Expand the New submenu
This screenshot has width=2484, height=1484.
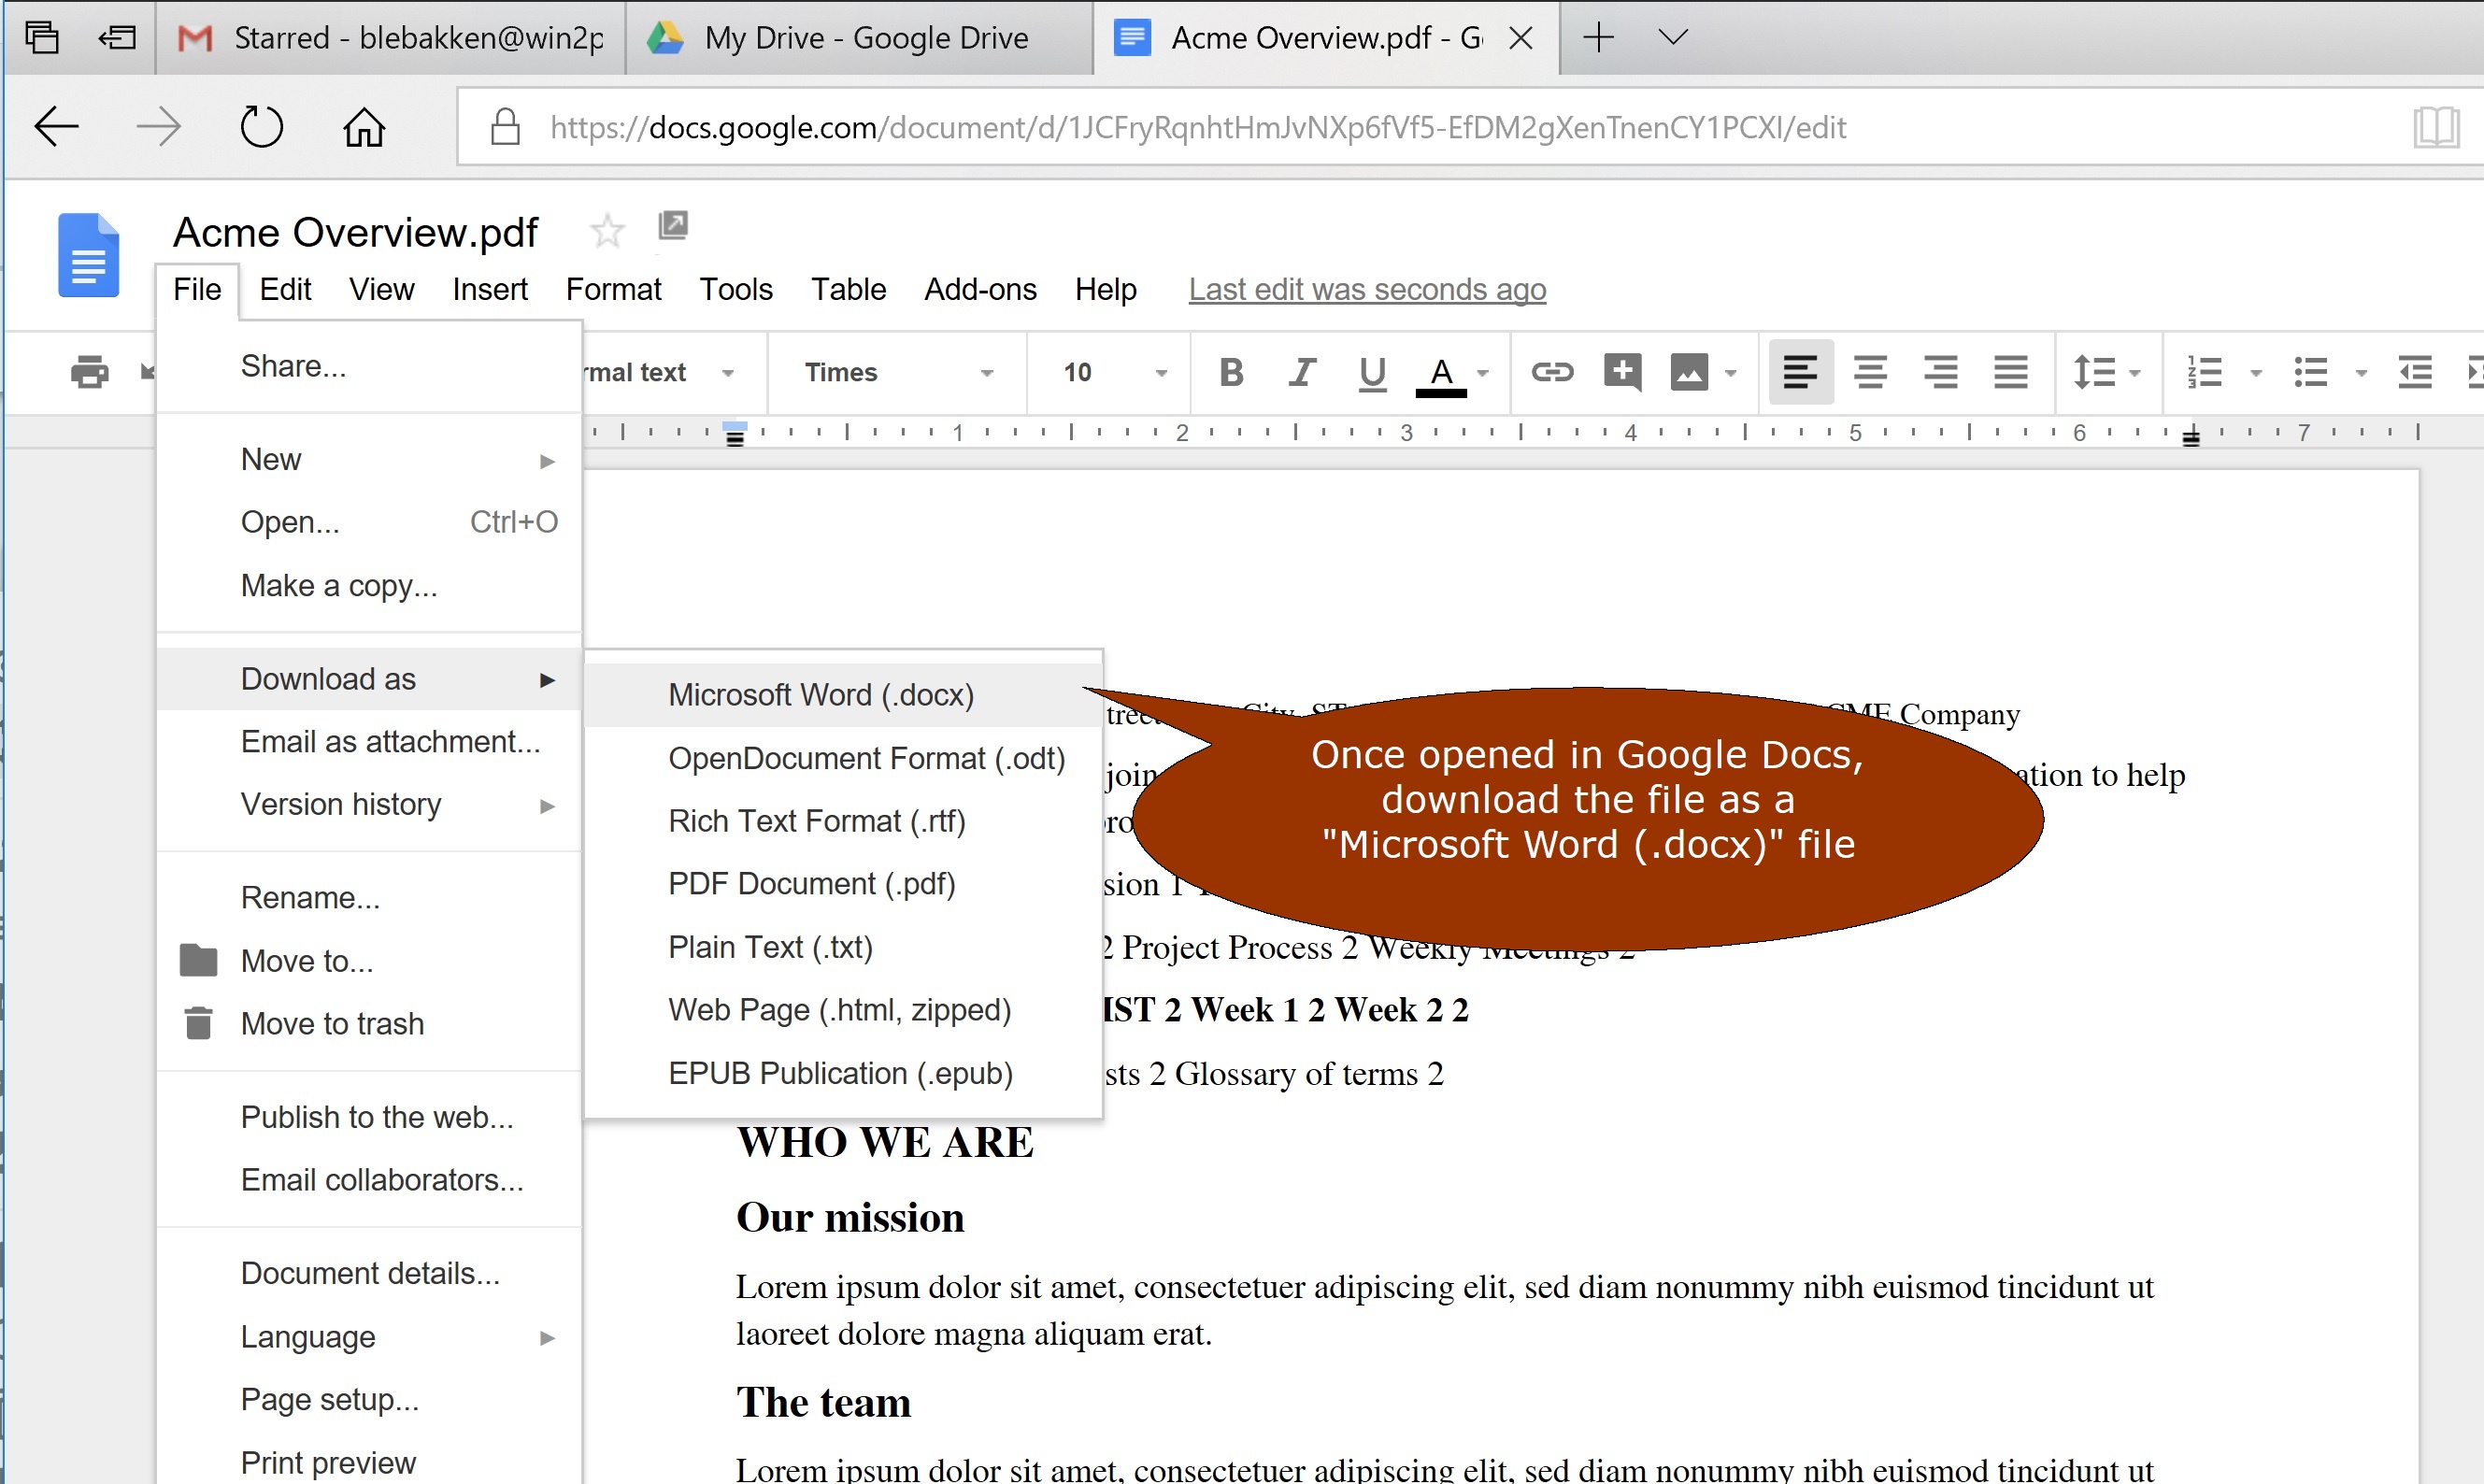[x=369, y=459]
